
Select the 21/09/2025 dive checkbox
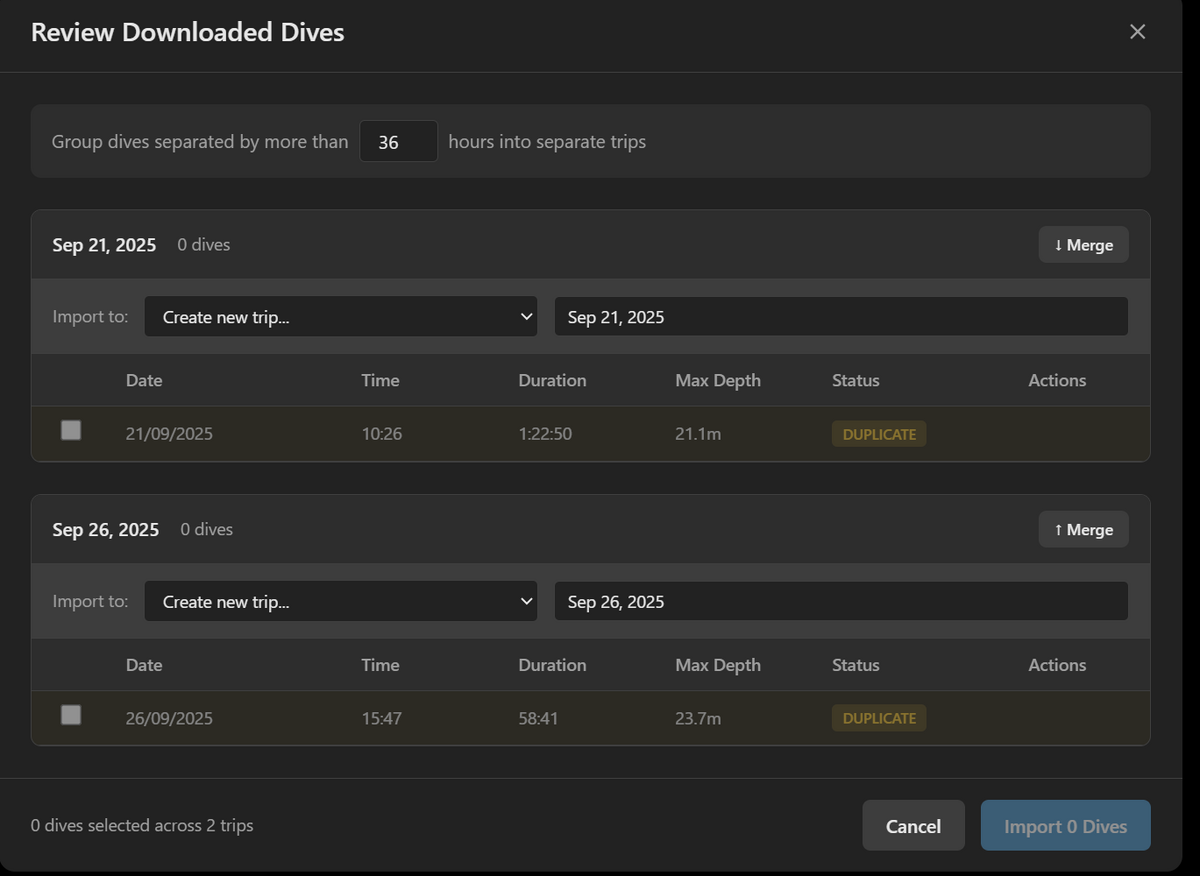71,431
